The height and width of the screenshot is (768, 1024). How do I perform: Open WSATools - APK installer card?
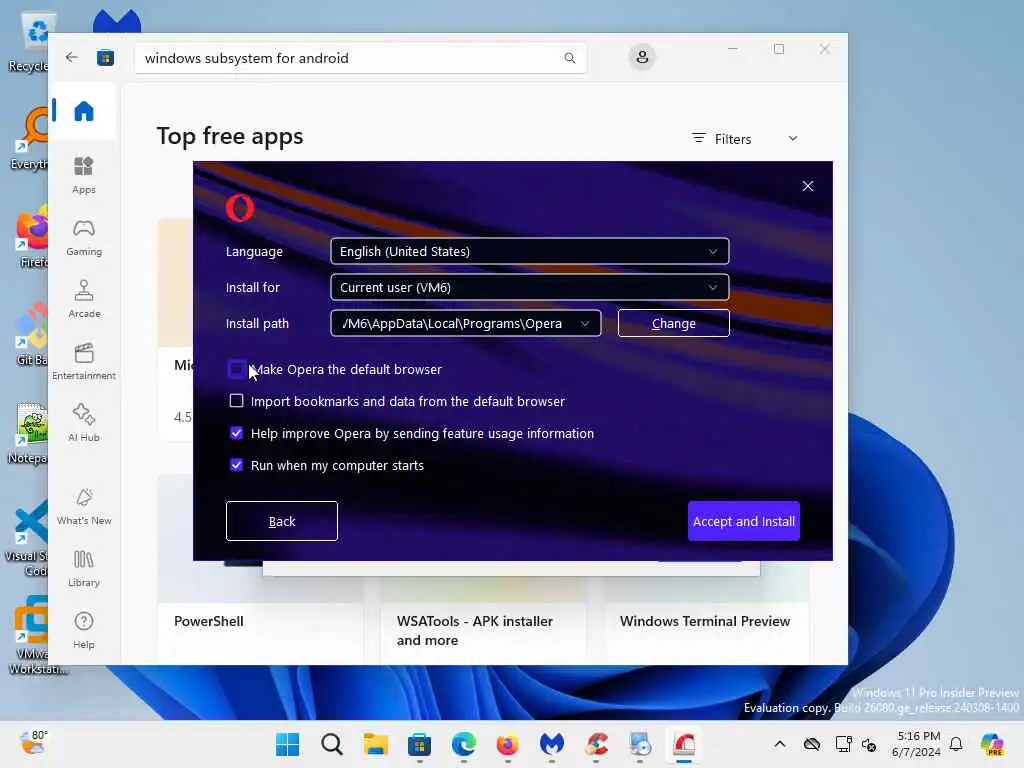click(x=483, y=631)
